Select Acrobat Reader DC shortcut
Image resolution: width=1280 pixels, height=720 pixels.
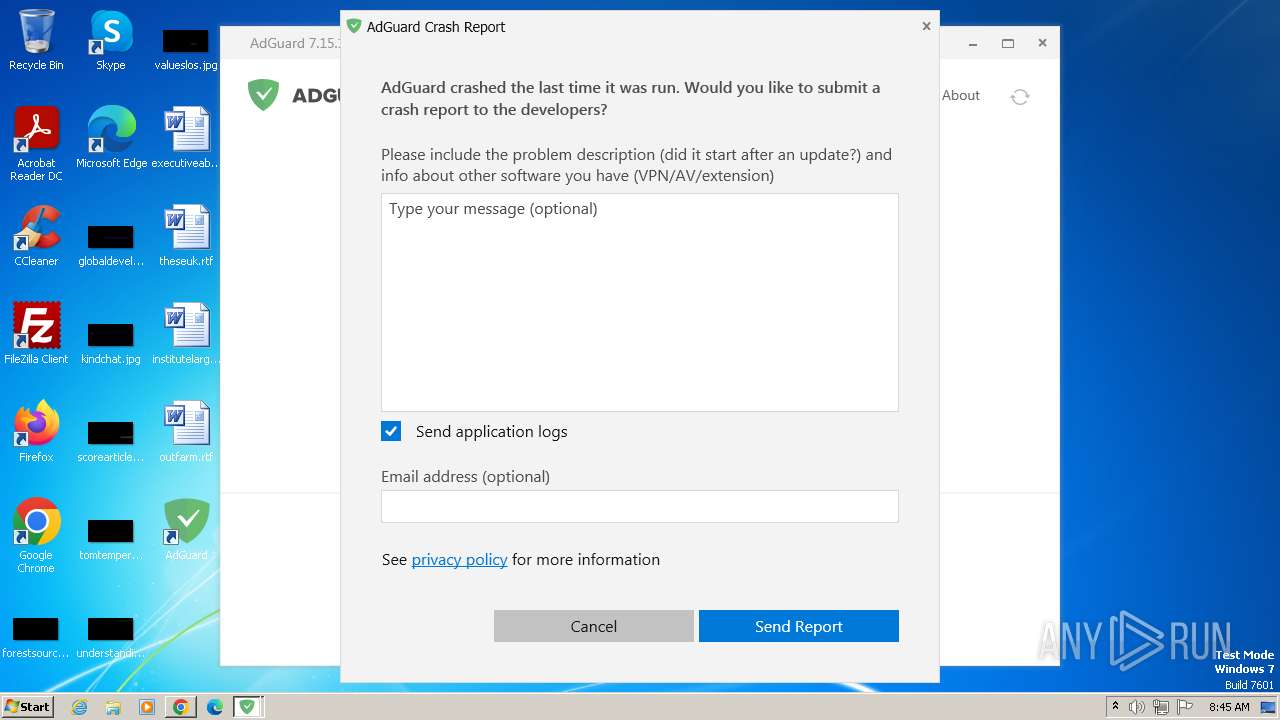[x=36, y=144]
